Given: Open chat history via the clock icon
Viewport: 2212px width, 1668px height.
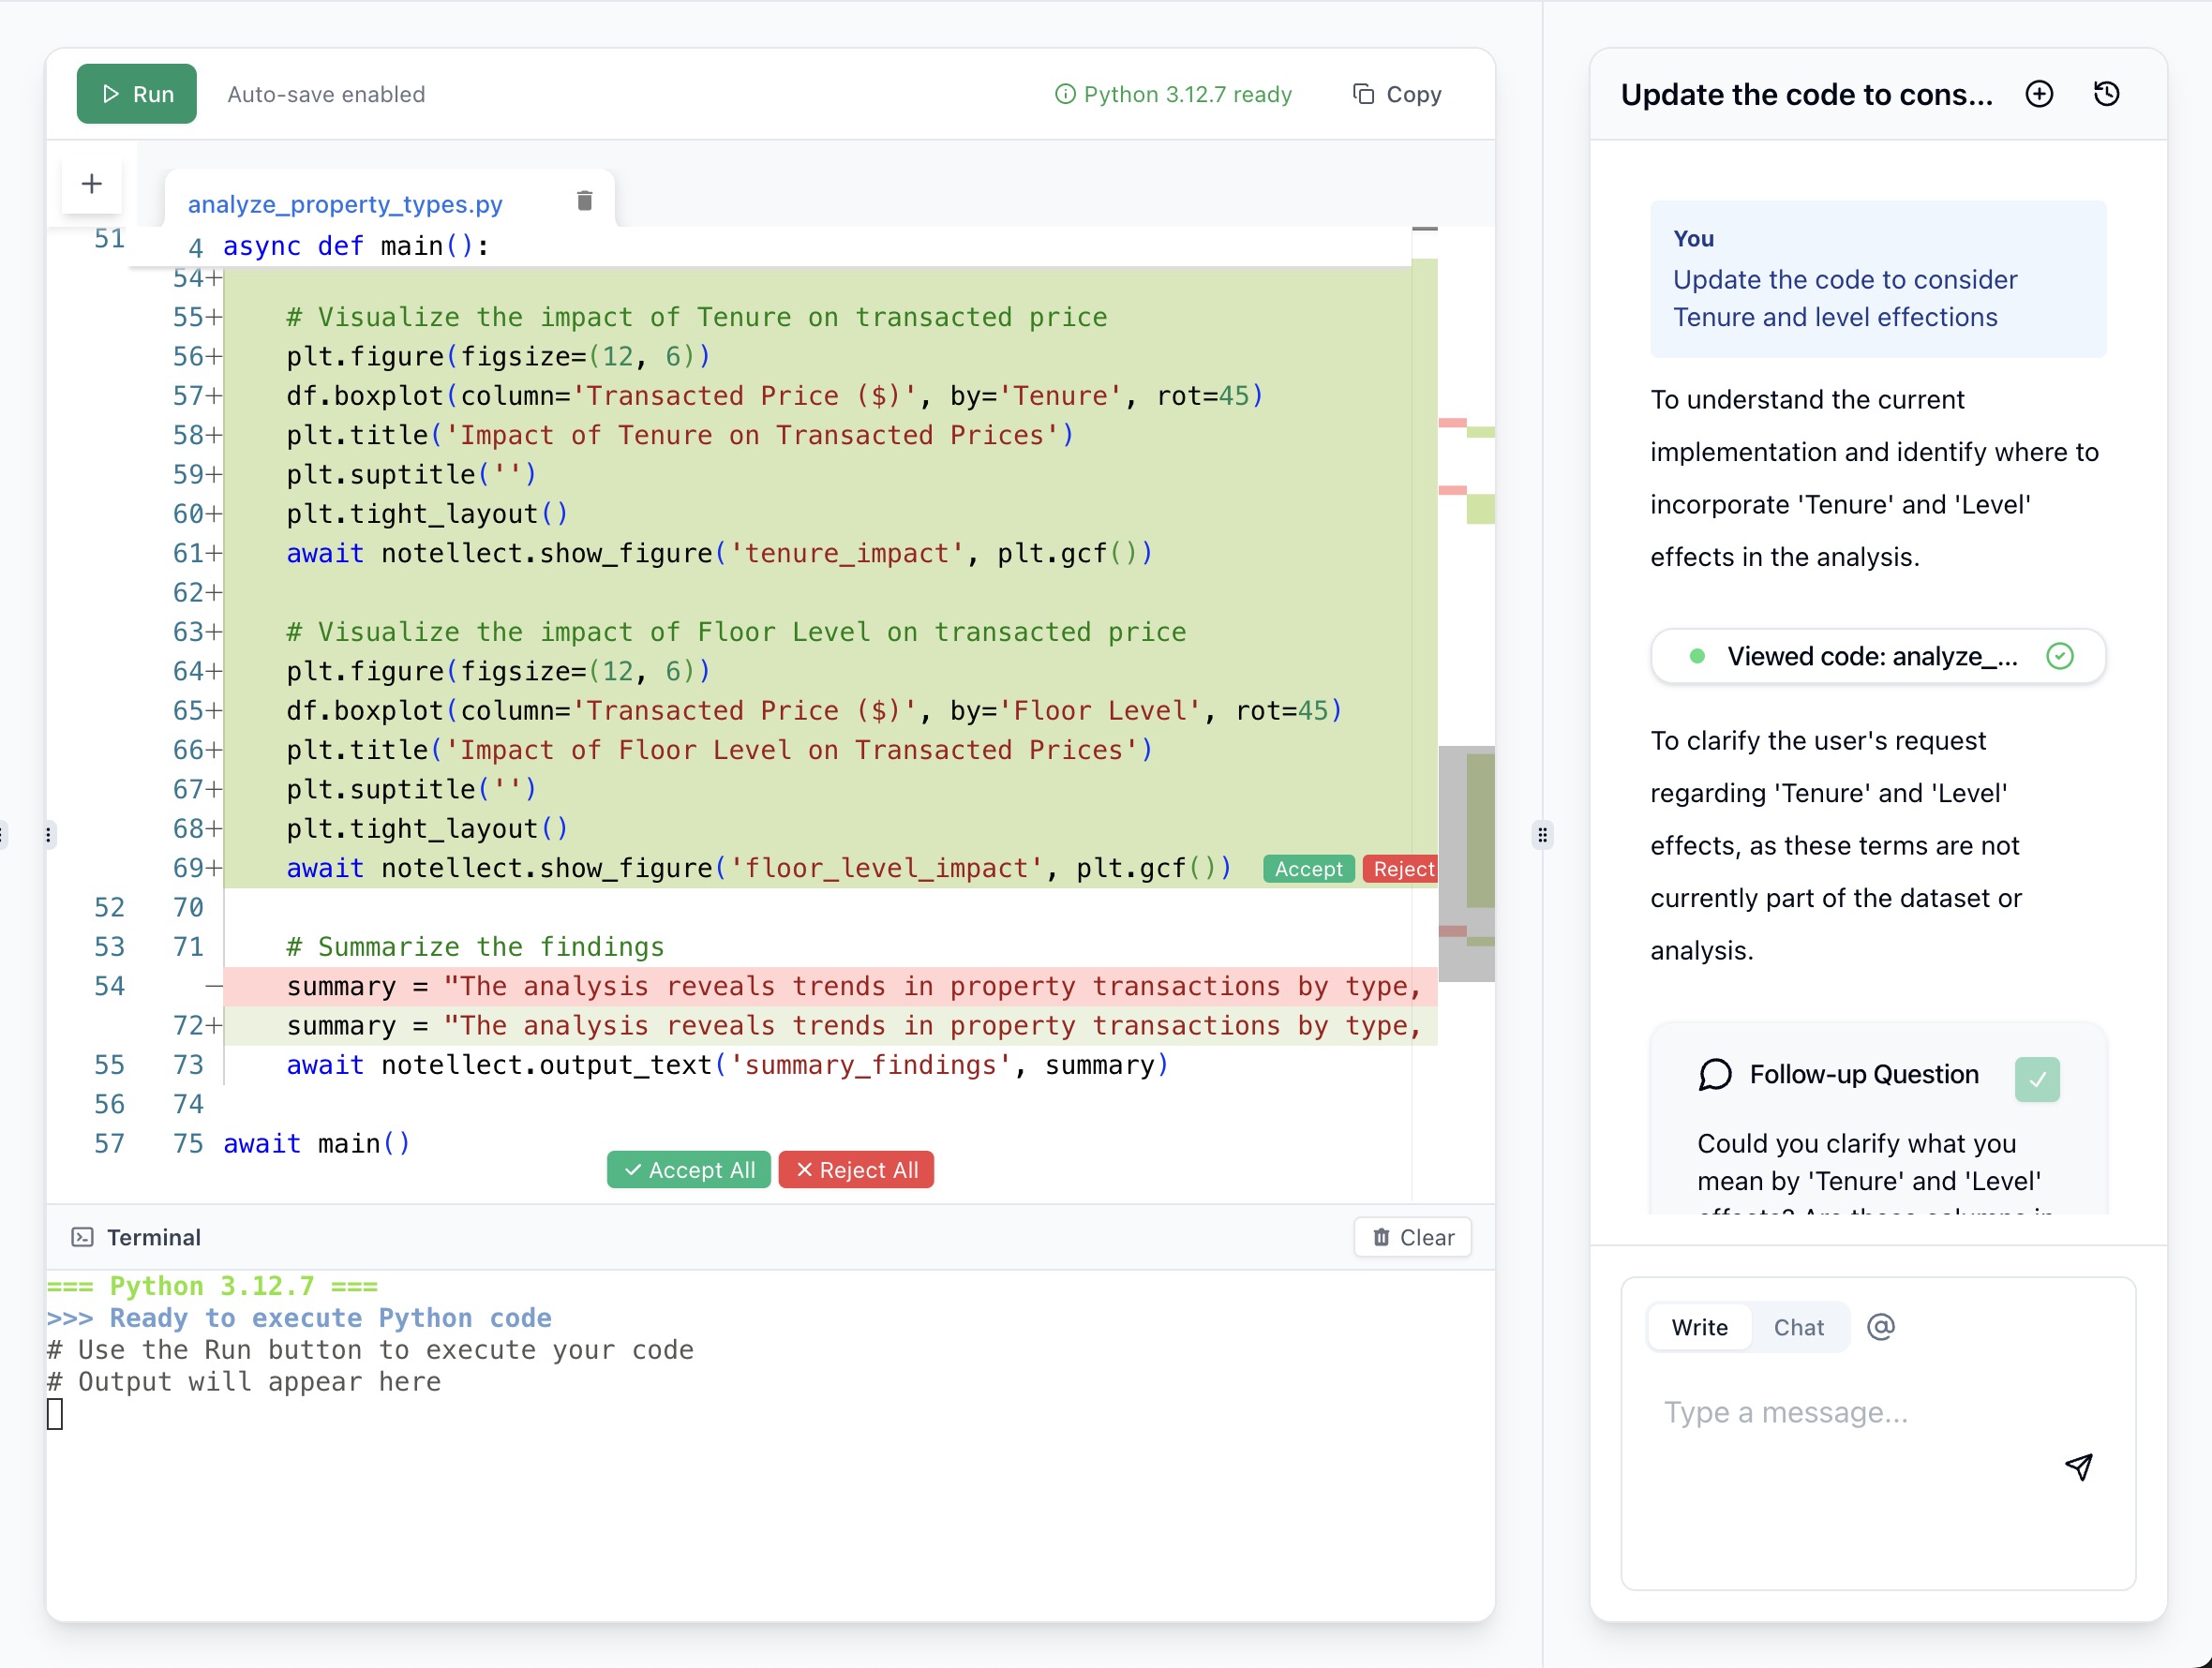Looking at the screenshot, I should click(x=2105, y=93).
